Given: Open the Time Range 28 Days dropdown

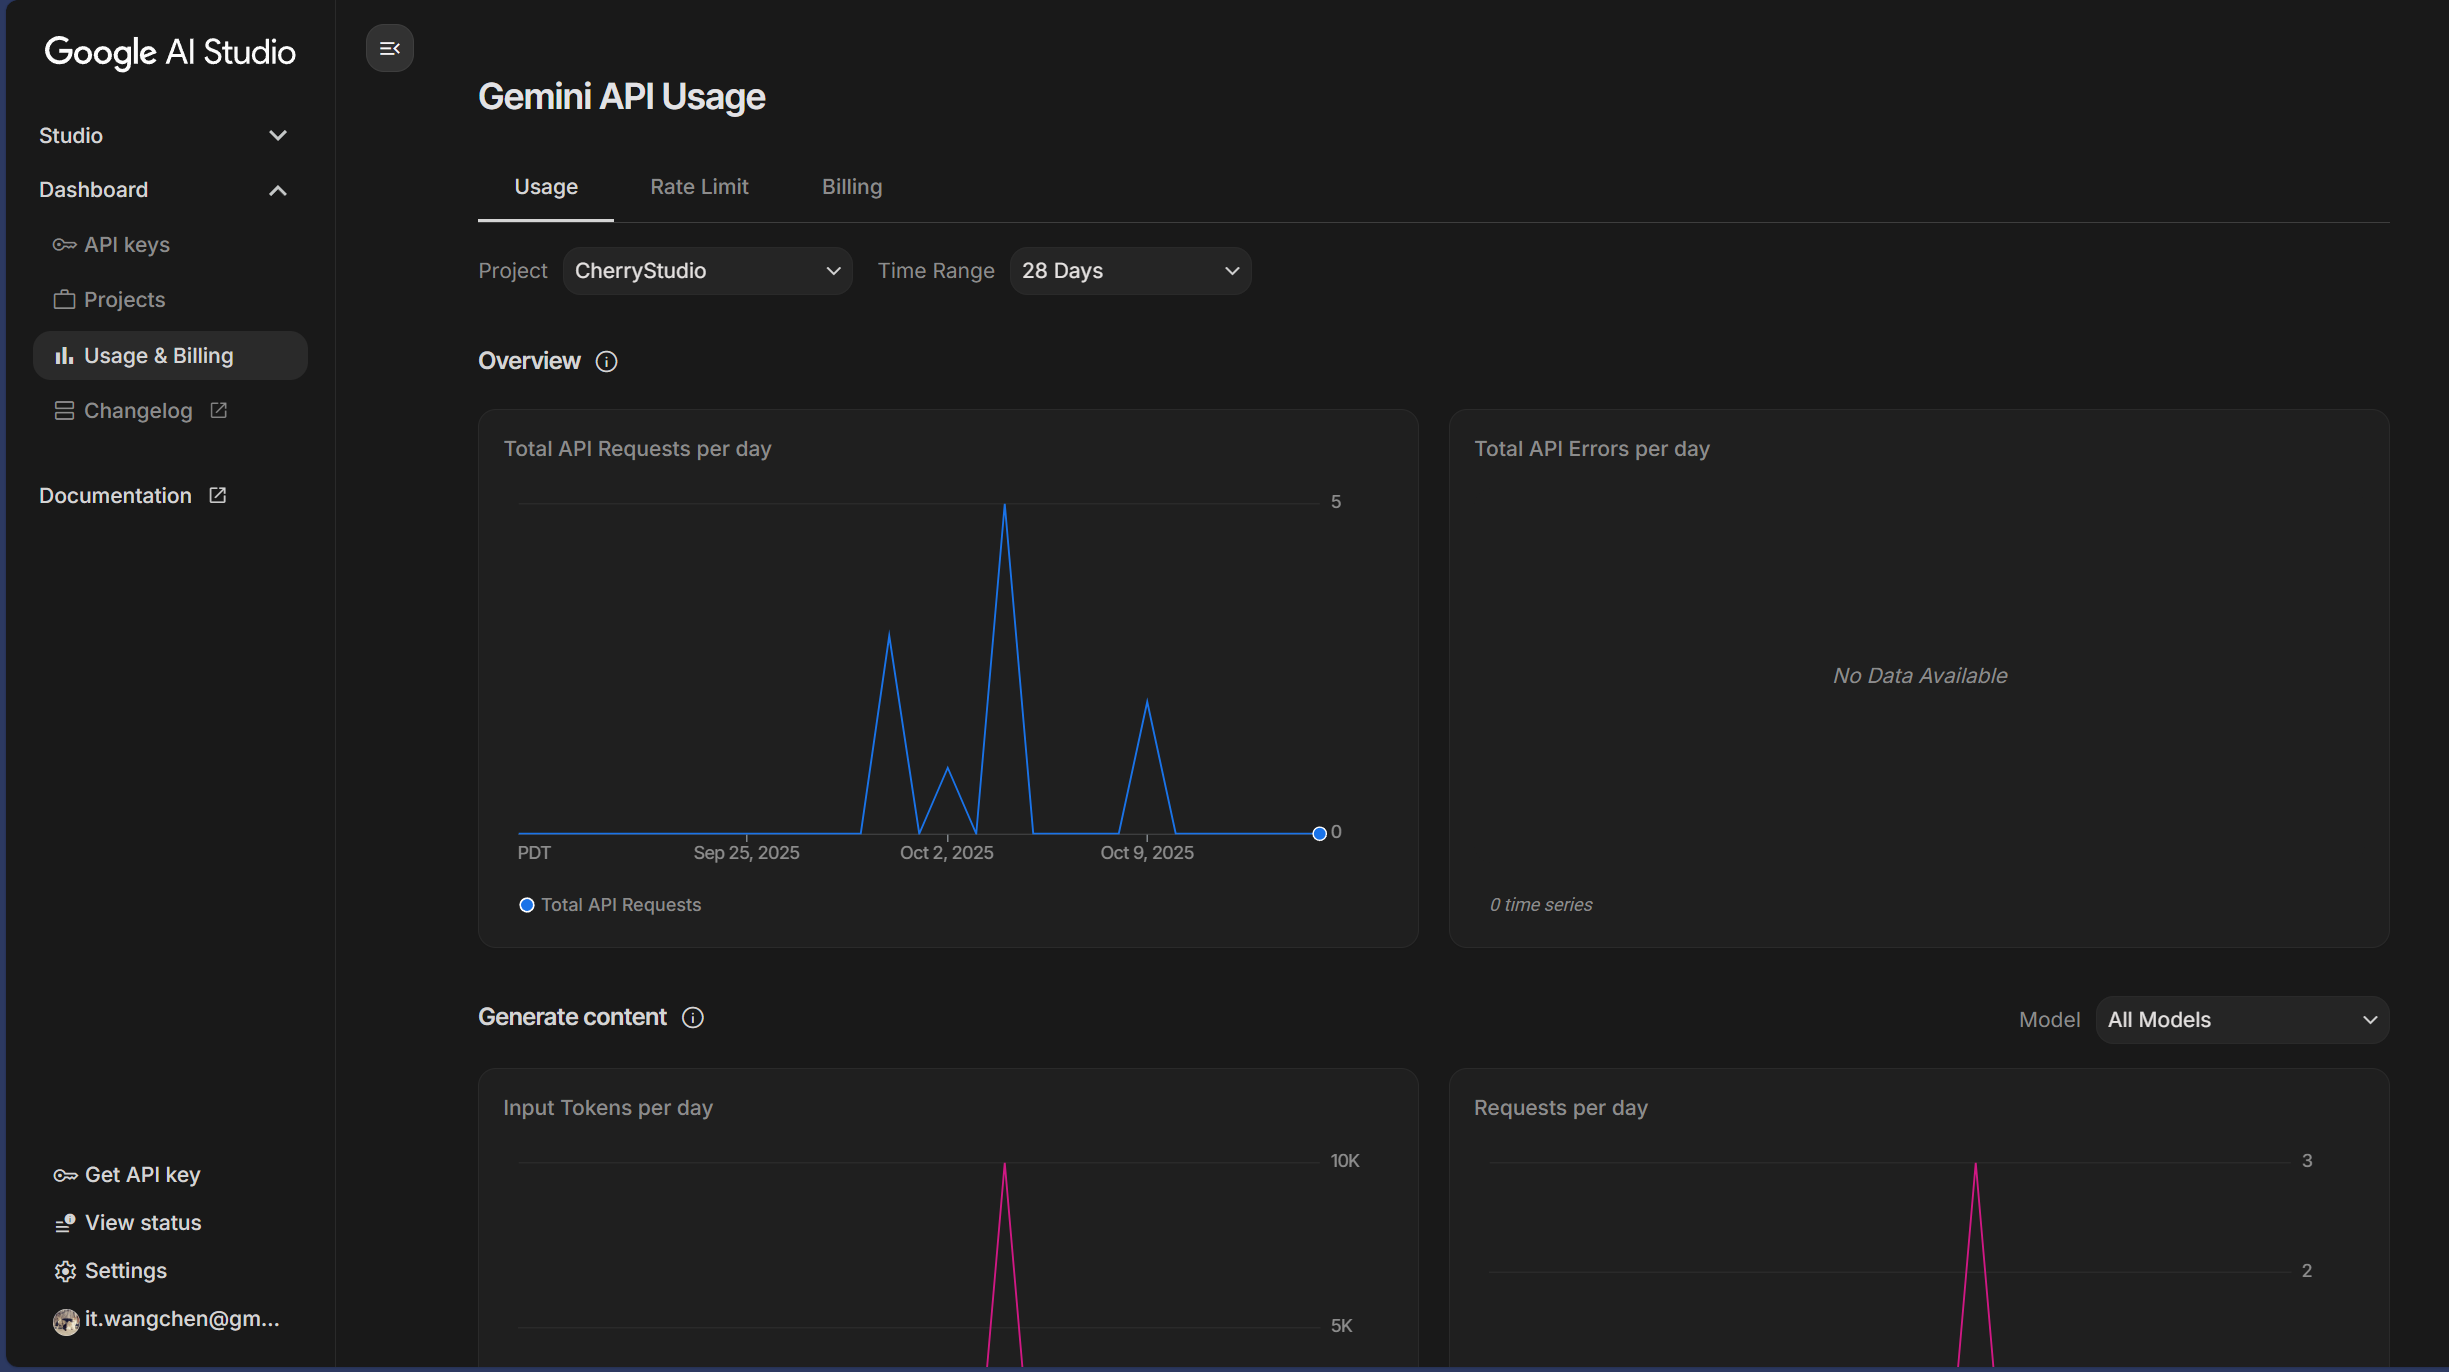Looking at the screenshot, I should point(1130,271).
